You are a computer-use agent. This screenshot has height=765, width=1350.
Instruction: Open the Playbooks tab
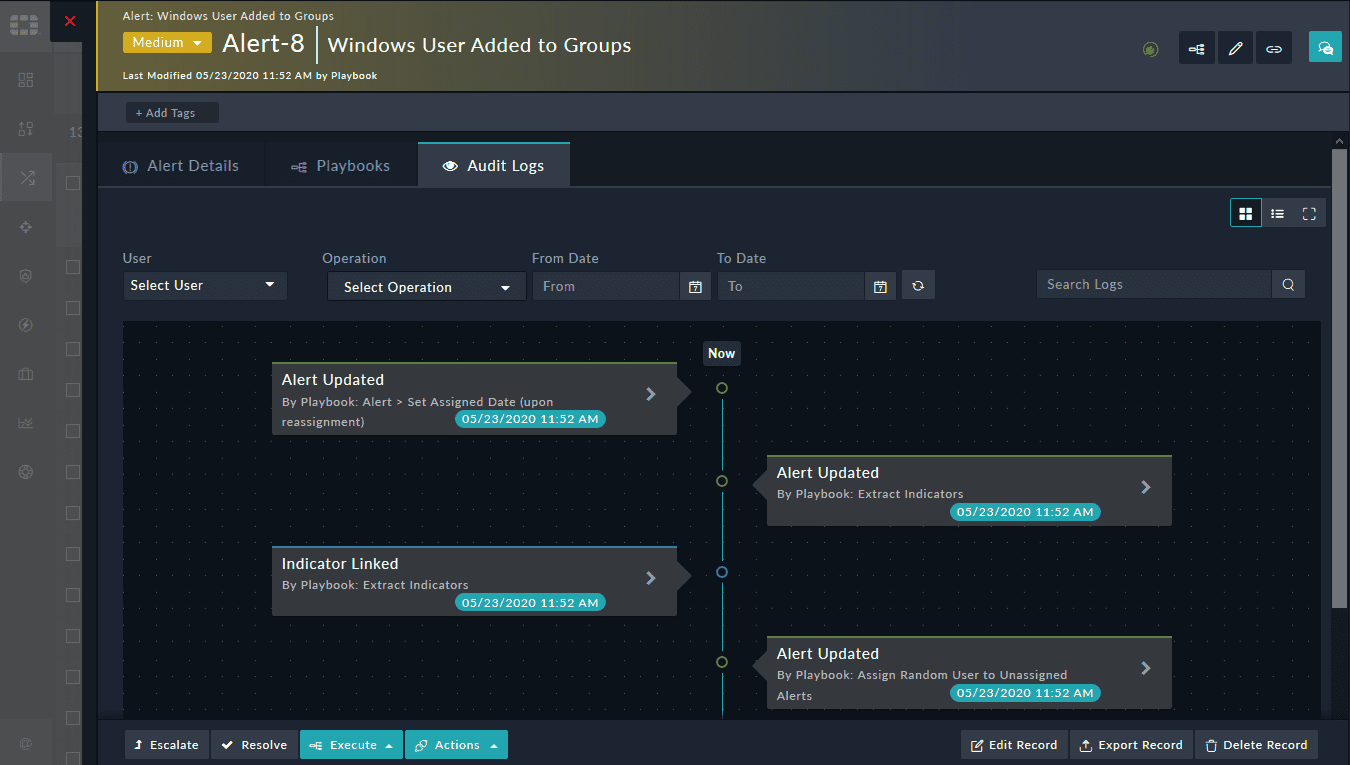click(x=341, y=166)
